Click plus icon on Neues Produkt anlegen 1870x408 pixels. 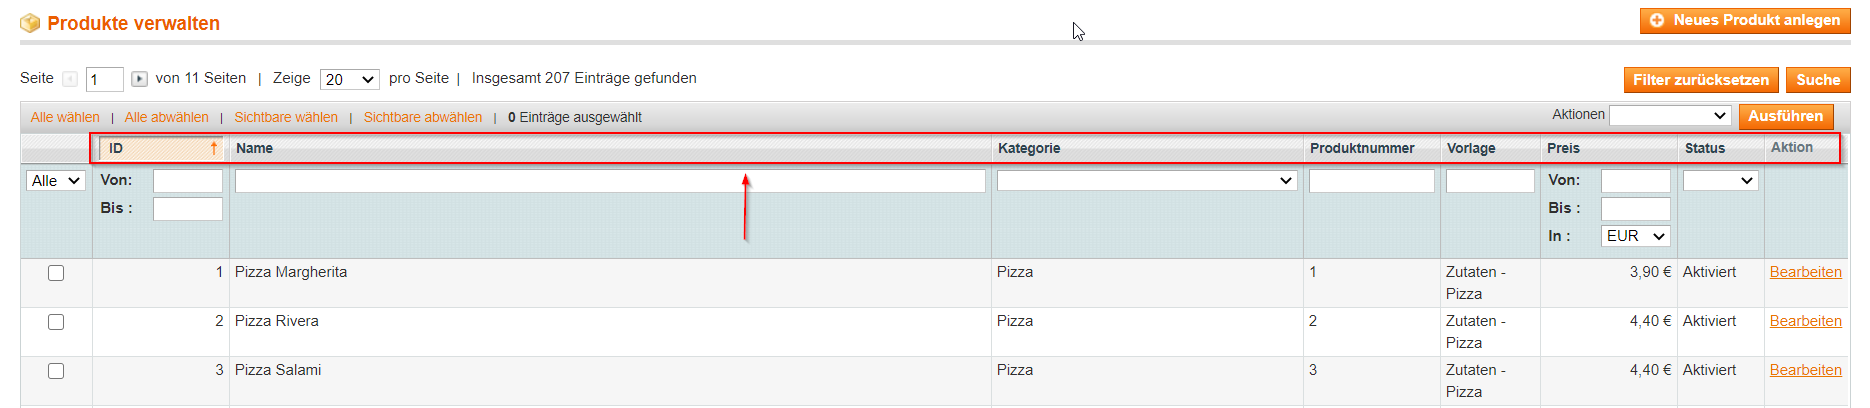pos(1657,20)
